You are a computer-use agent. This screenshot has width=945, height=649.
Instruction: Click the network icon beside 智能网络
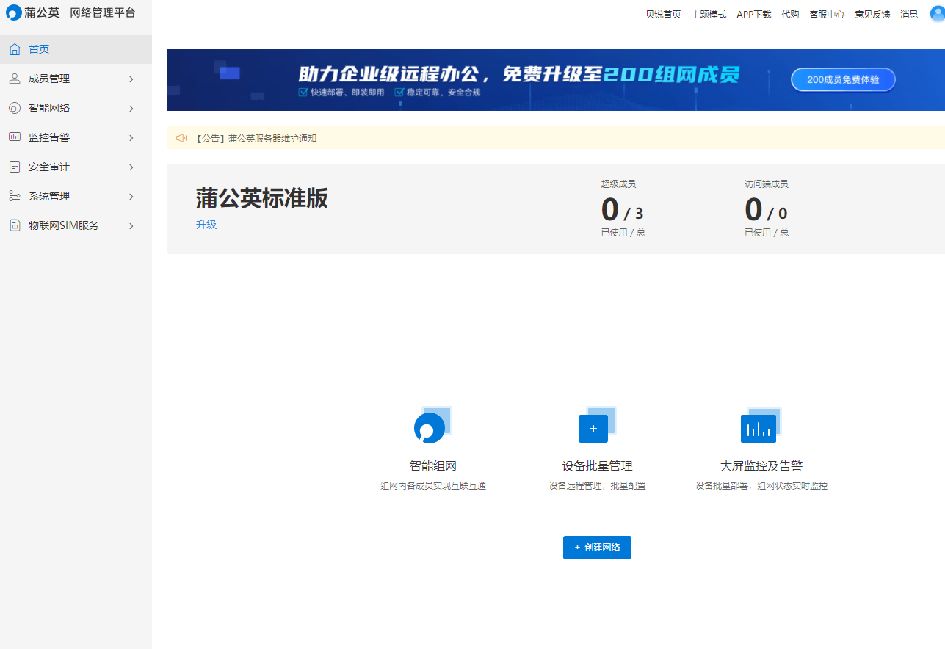[x=15, y=108]
